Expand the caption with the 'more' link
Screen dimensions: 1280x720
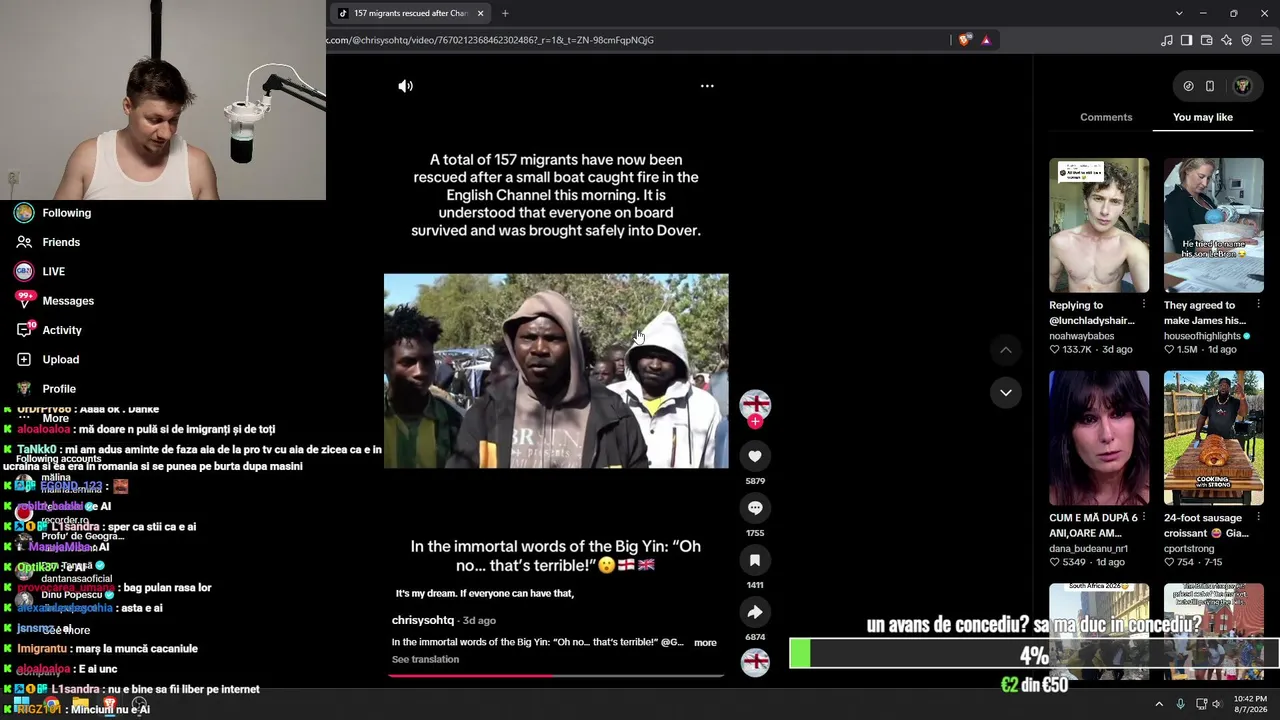pyautogui.click(x=705, y=643)
